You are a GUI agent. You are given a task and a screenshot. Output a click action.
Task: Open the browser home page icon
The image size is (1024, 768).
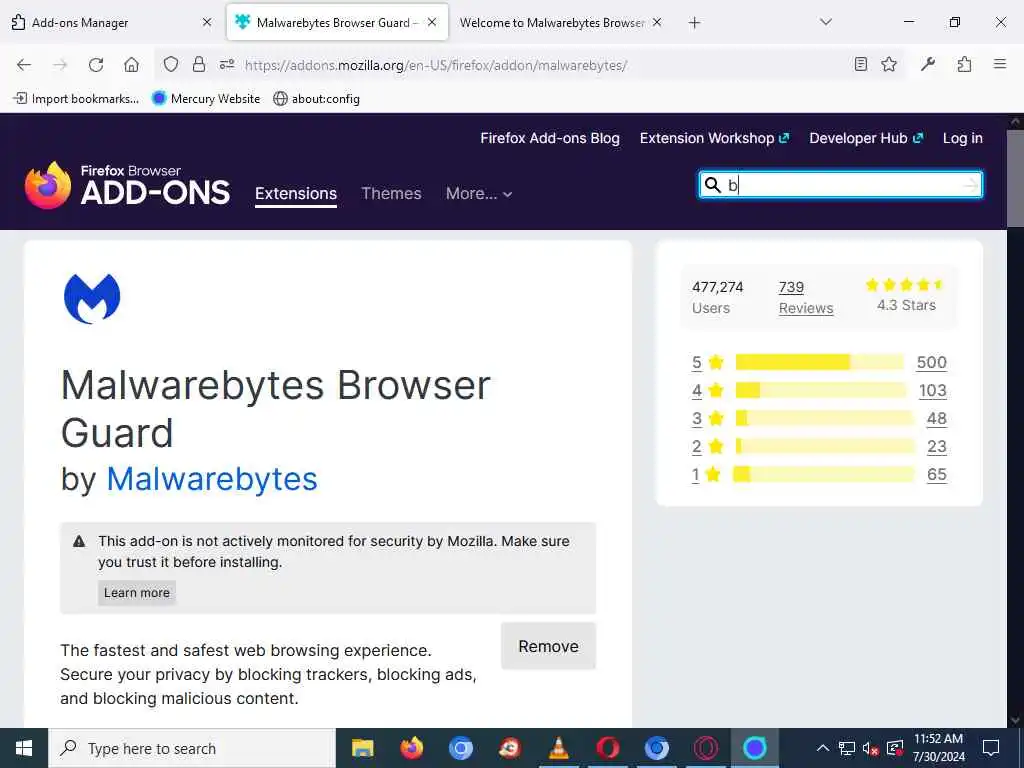tap(131, 65)
